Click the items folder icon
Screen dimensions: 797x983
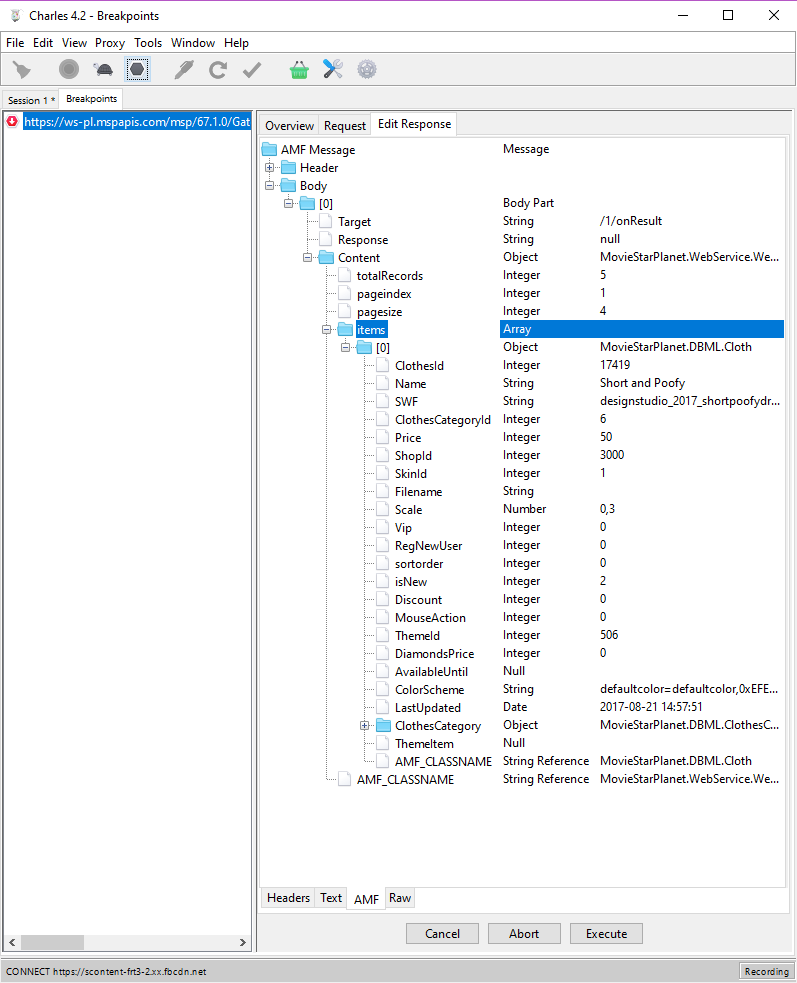pos(346,329)
